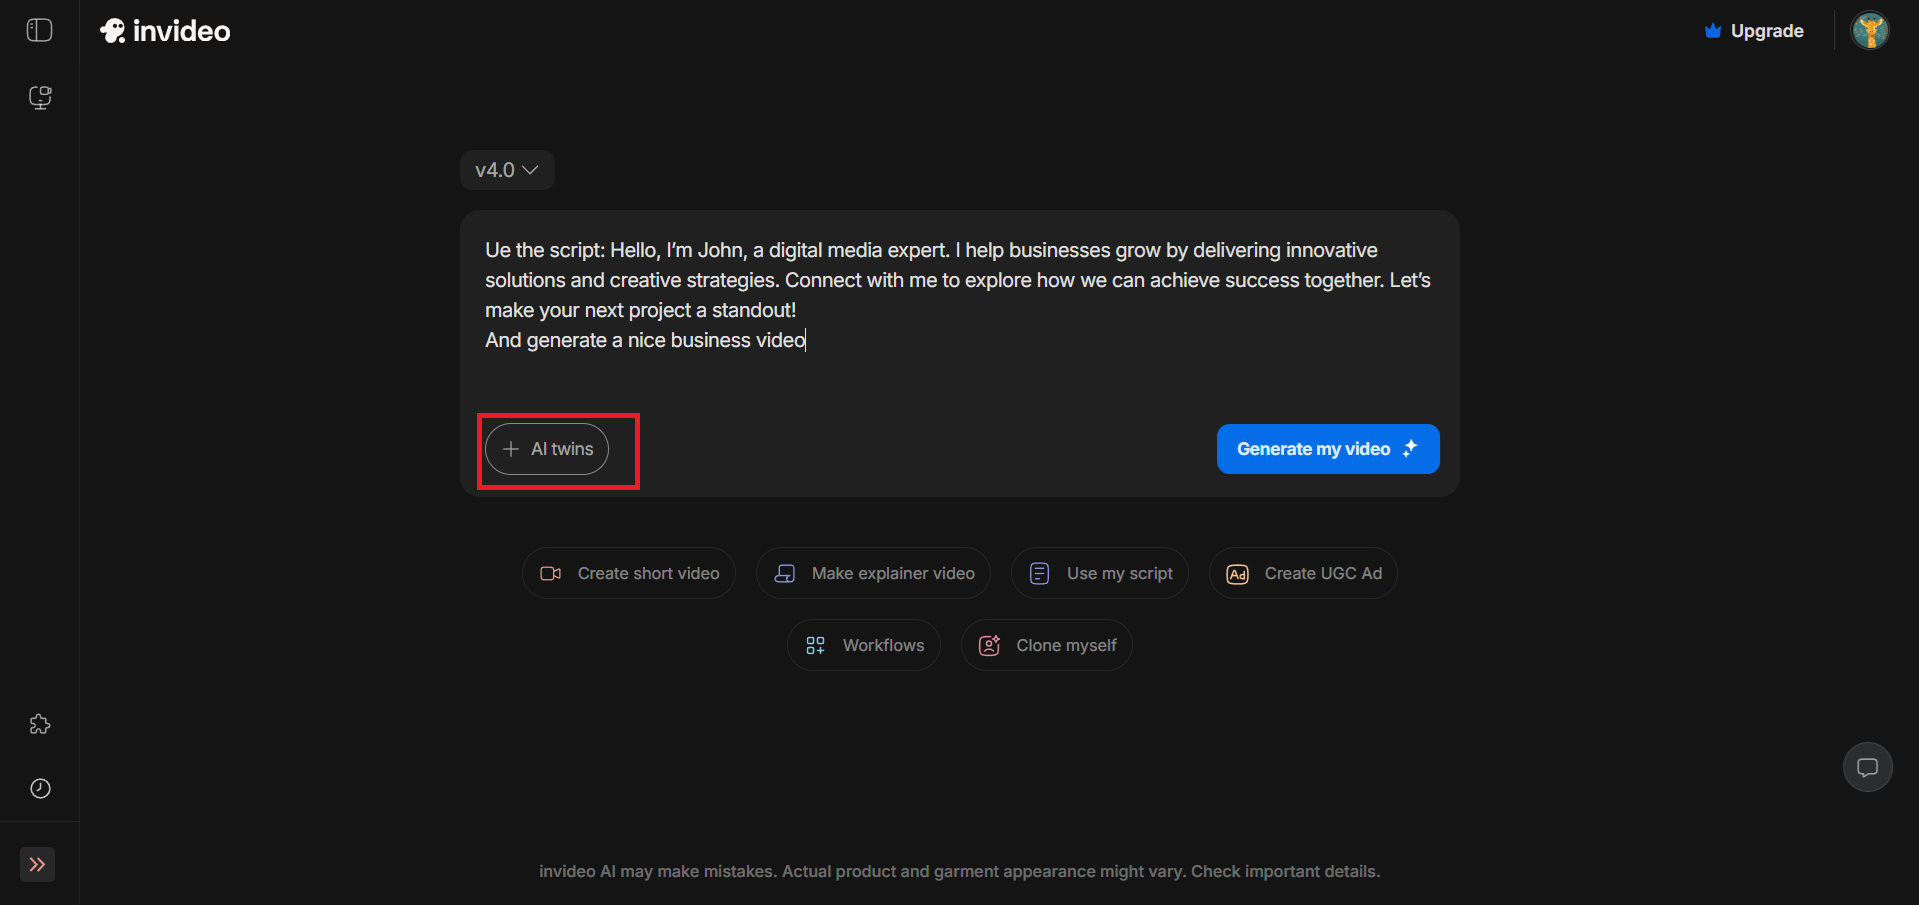Expand sidebar with double-arrow button
The image size is (1919, 905).
coord(37,864)
